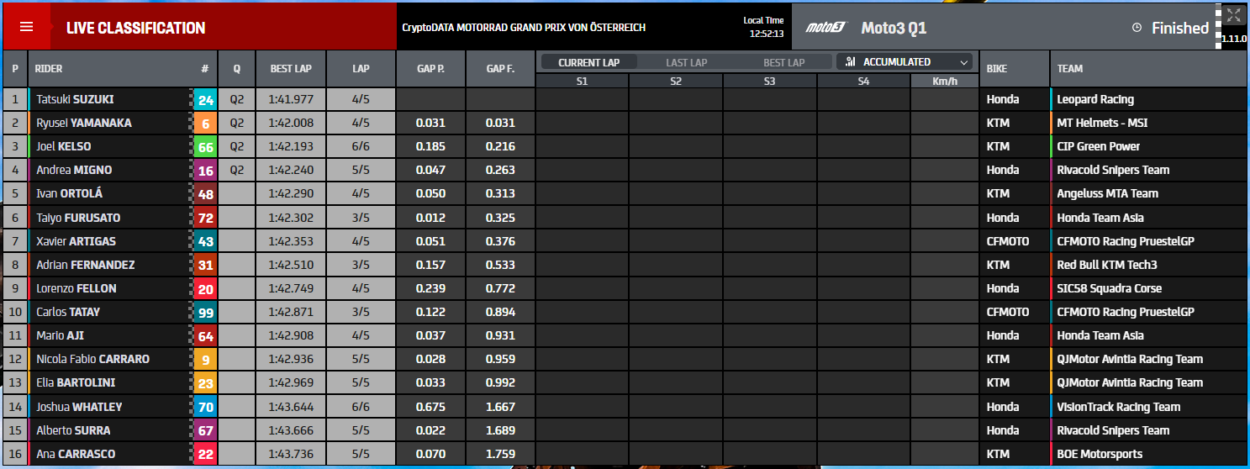Click gap value 0.675

pyautogui.click(x=431, y=407)
